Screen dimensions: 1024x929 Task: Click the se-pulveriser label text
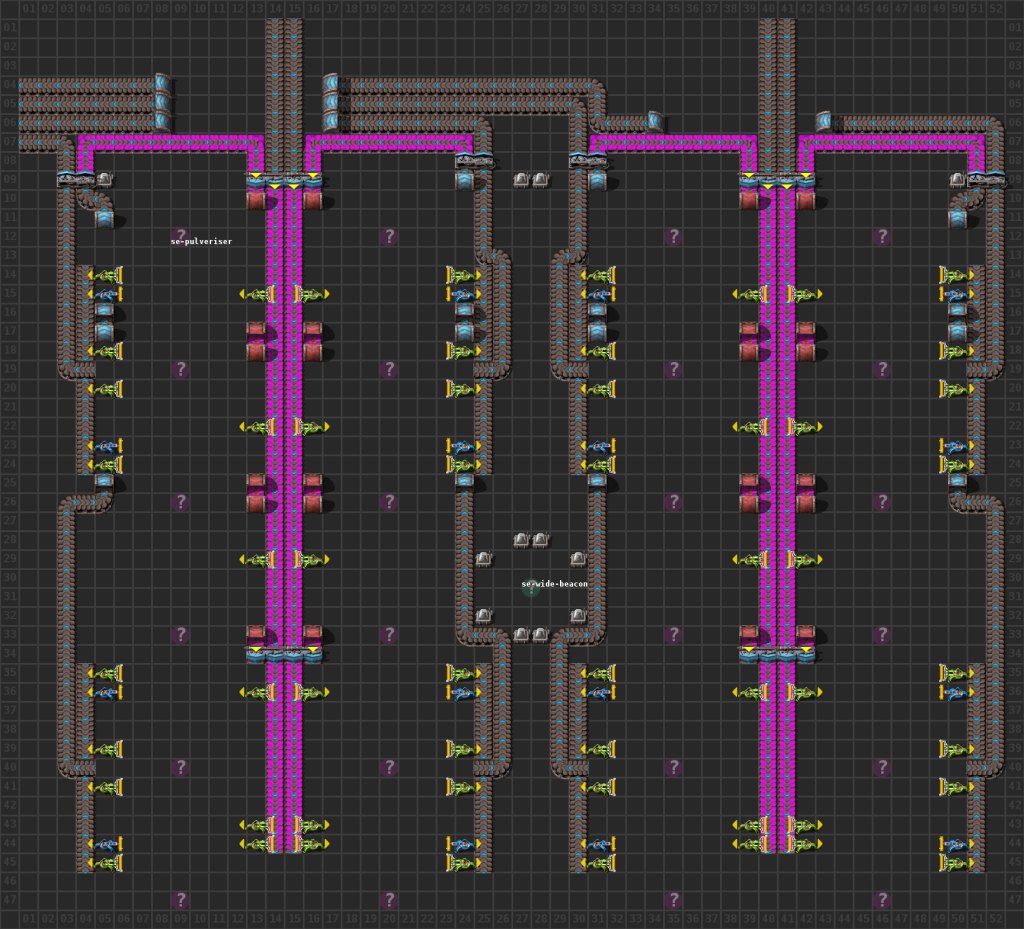point(201,242)
